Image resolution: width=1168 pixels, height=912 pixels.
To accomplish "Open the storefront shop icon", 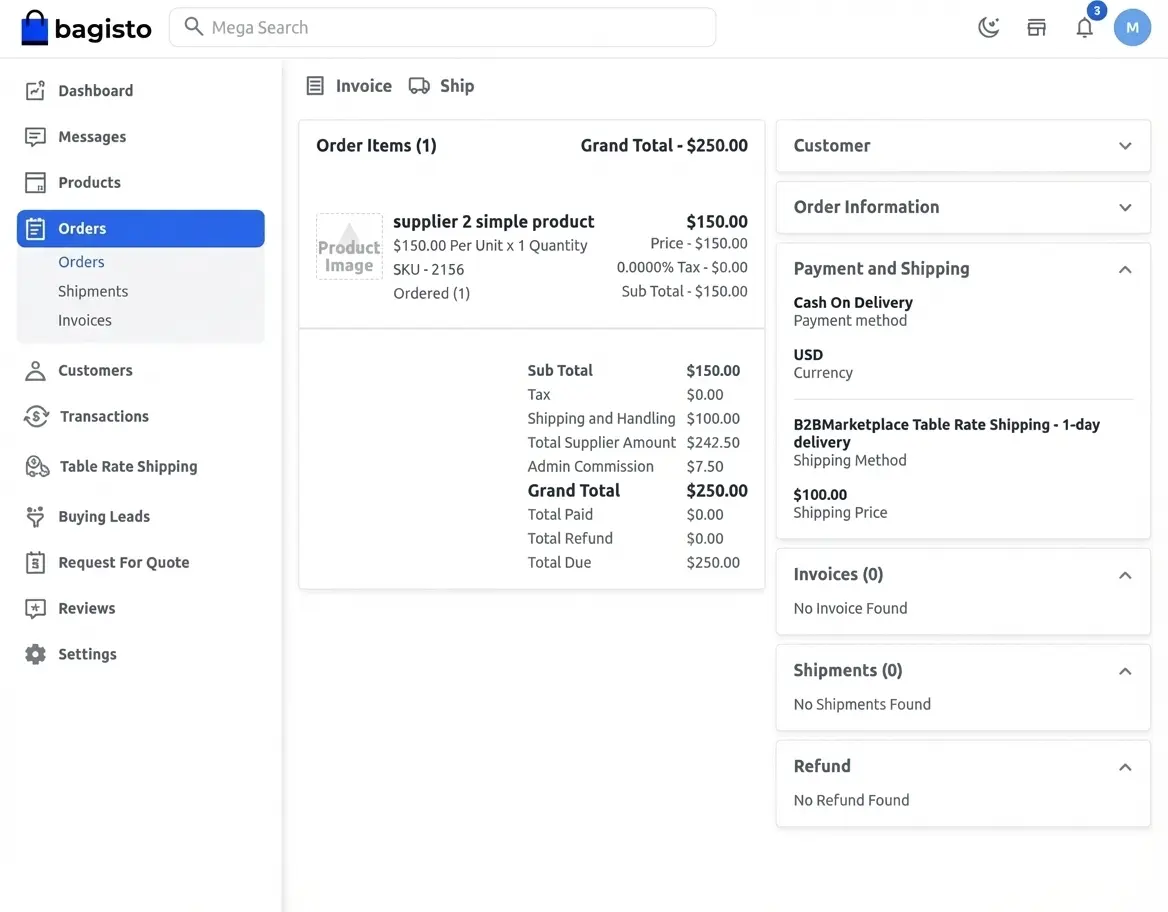I will coord(1036,28).
